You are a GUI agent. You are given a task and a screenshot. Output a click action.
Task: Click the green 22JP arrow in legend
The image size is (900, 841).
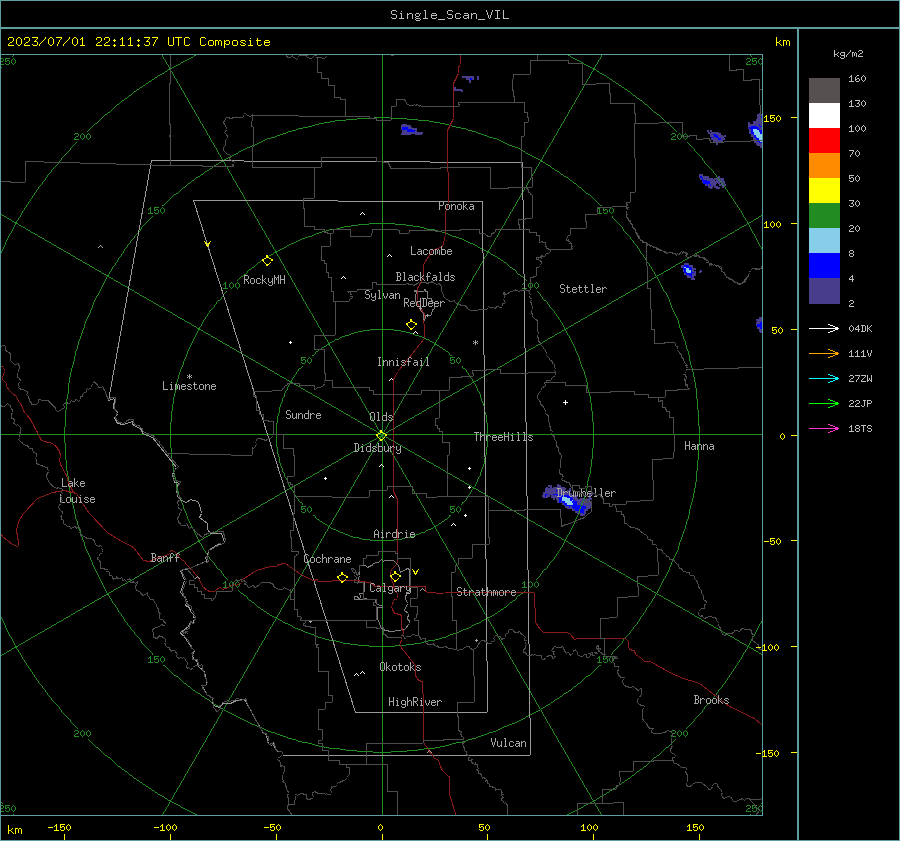point(824,404)
